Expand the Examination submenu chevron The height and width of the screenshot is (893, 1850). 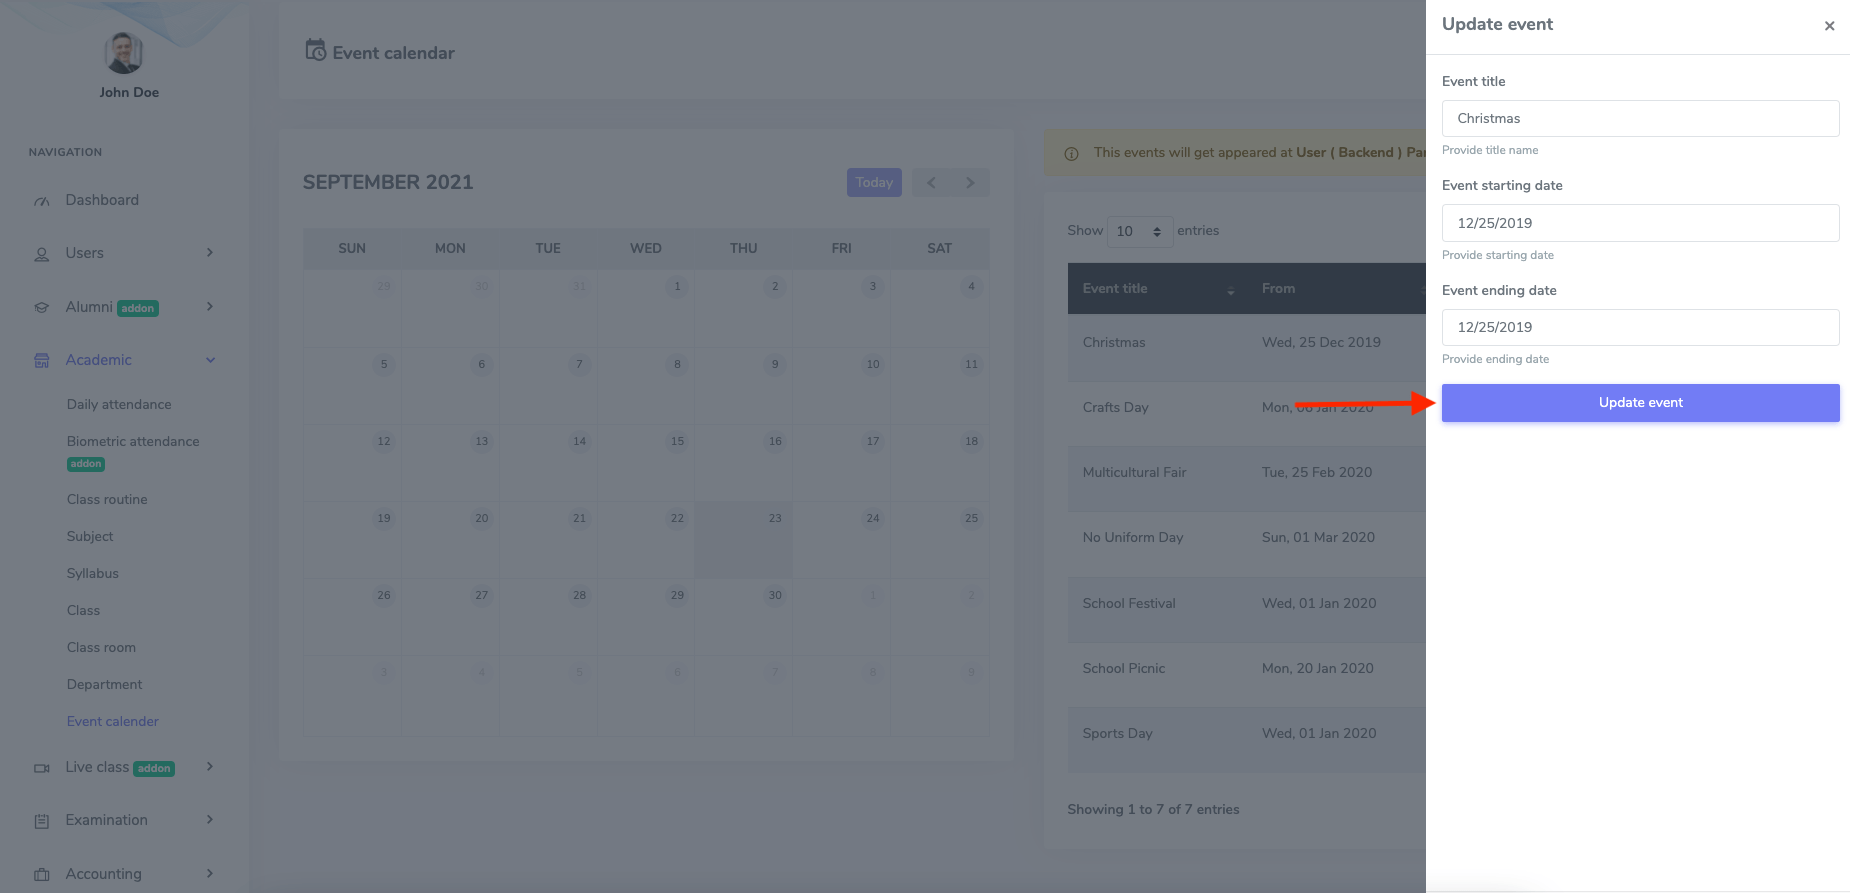(210, 820)
